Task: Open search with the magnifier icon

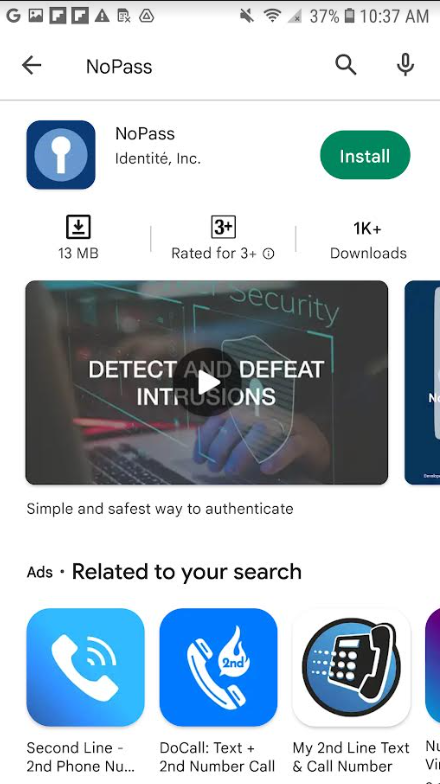Action: (346, 66)
